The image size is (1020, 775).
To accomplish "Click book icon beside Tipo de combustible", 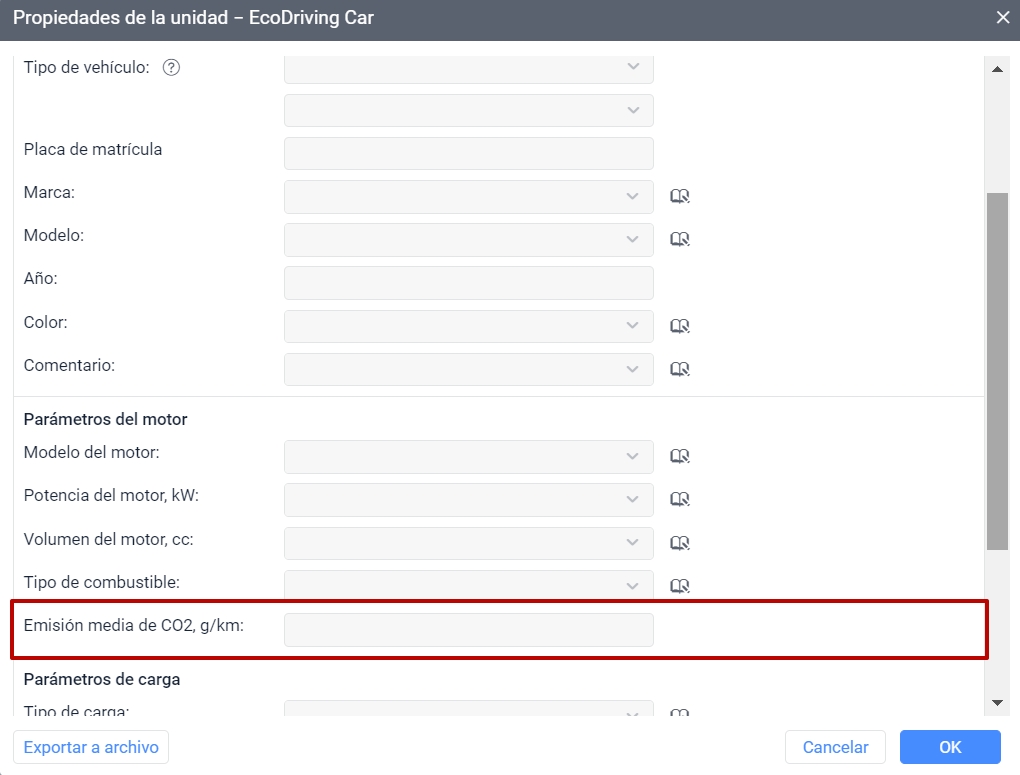I will pos(680,585).
